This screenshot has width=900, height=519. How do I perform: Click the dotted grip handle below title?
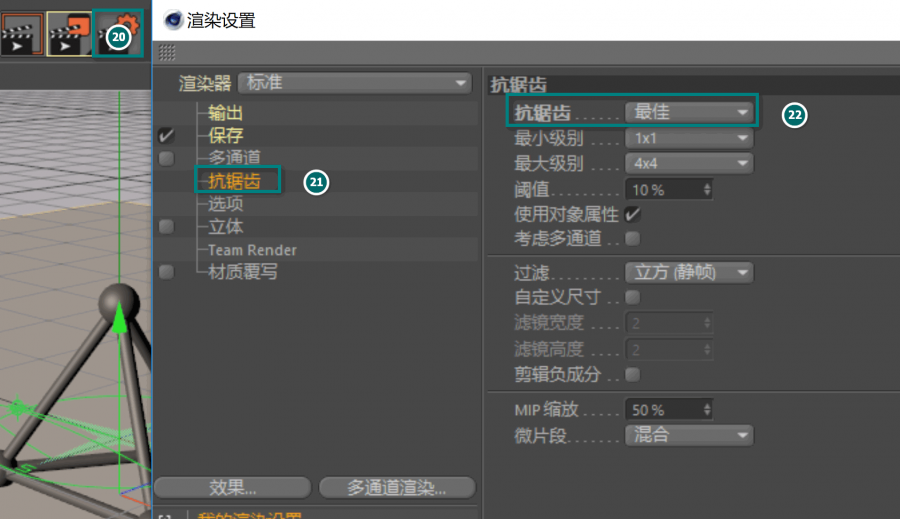[x=167, y=52]
